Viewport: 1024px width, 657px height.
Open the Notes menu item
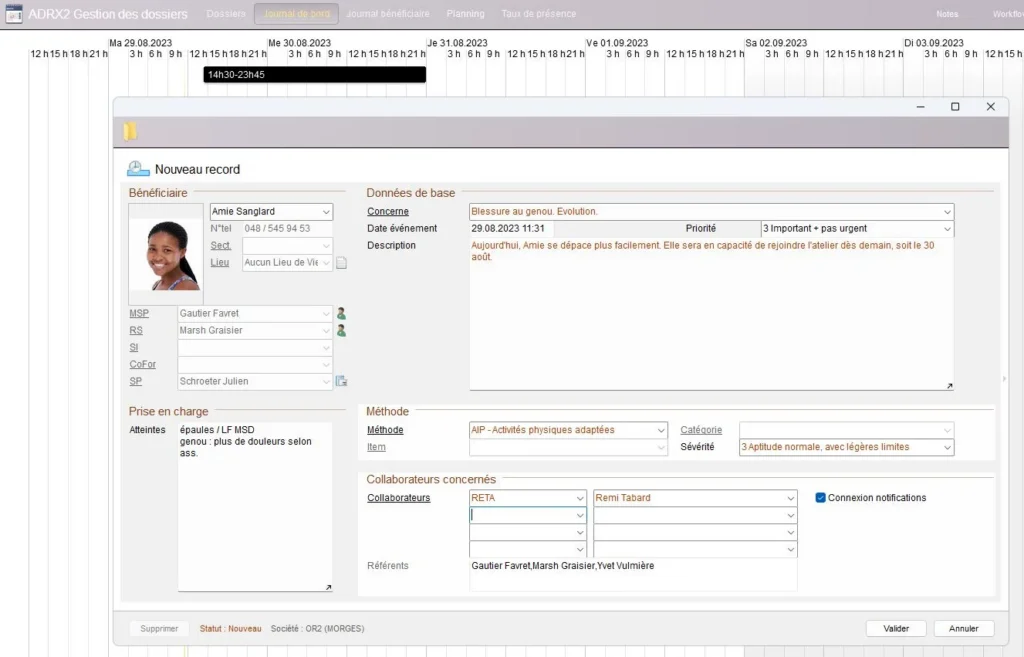pos(947,14)
